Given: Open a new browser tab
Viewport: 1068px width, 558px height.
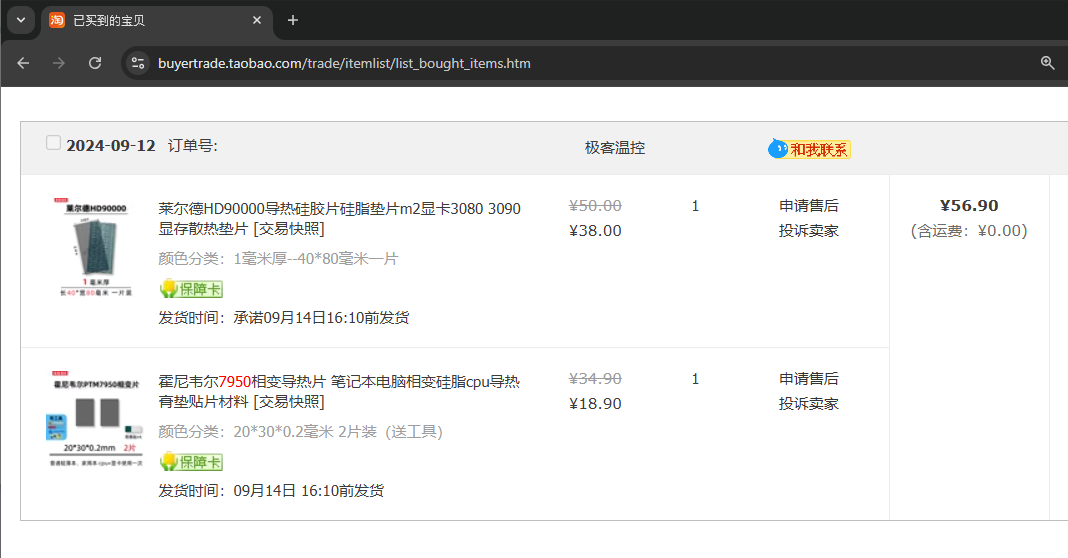Looking at the screenshot, I should [293, 20].
